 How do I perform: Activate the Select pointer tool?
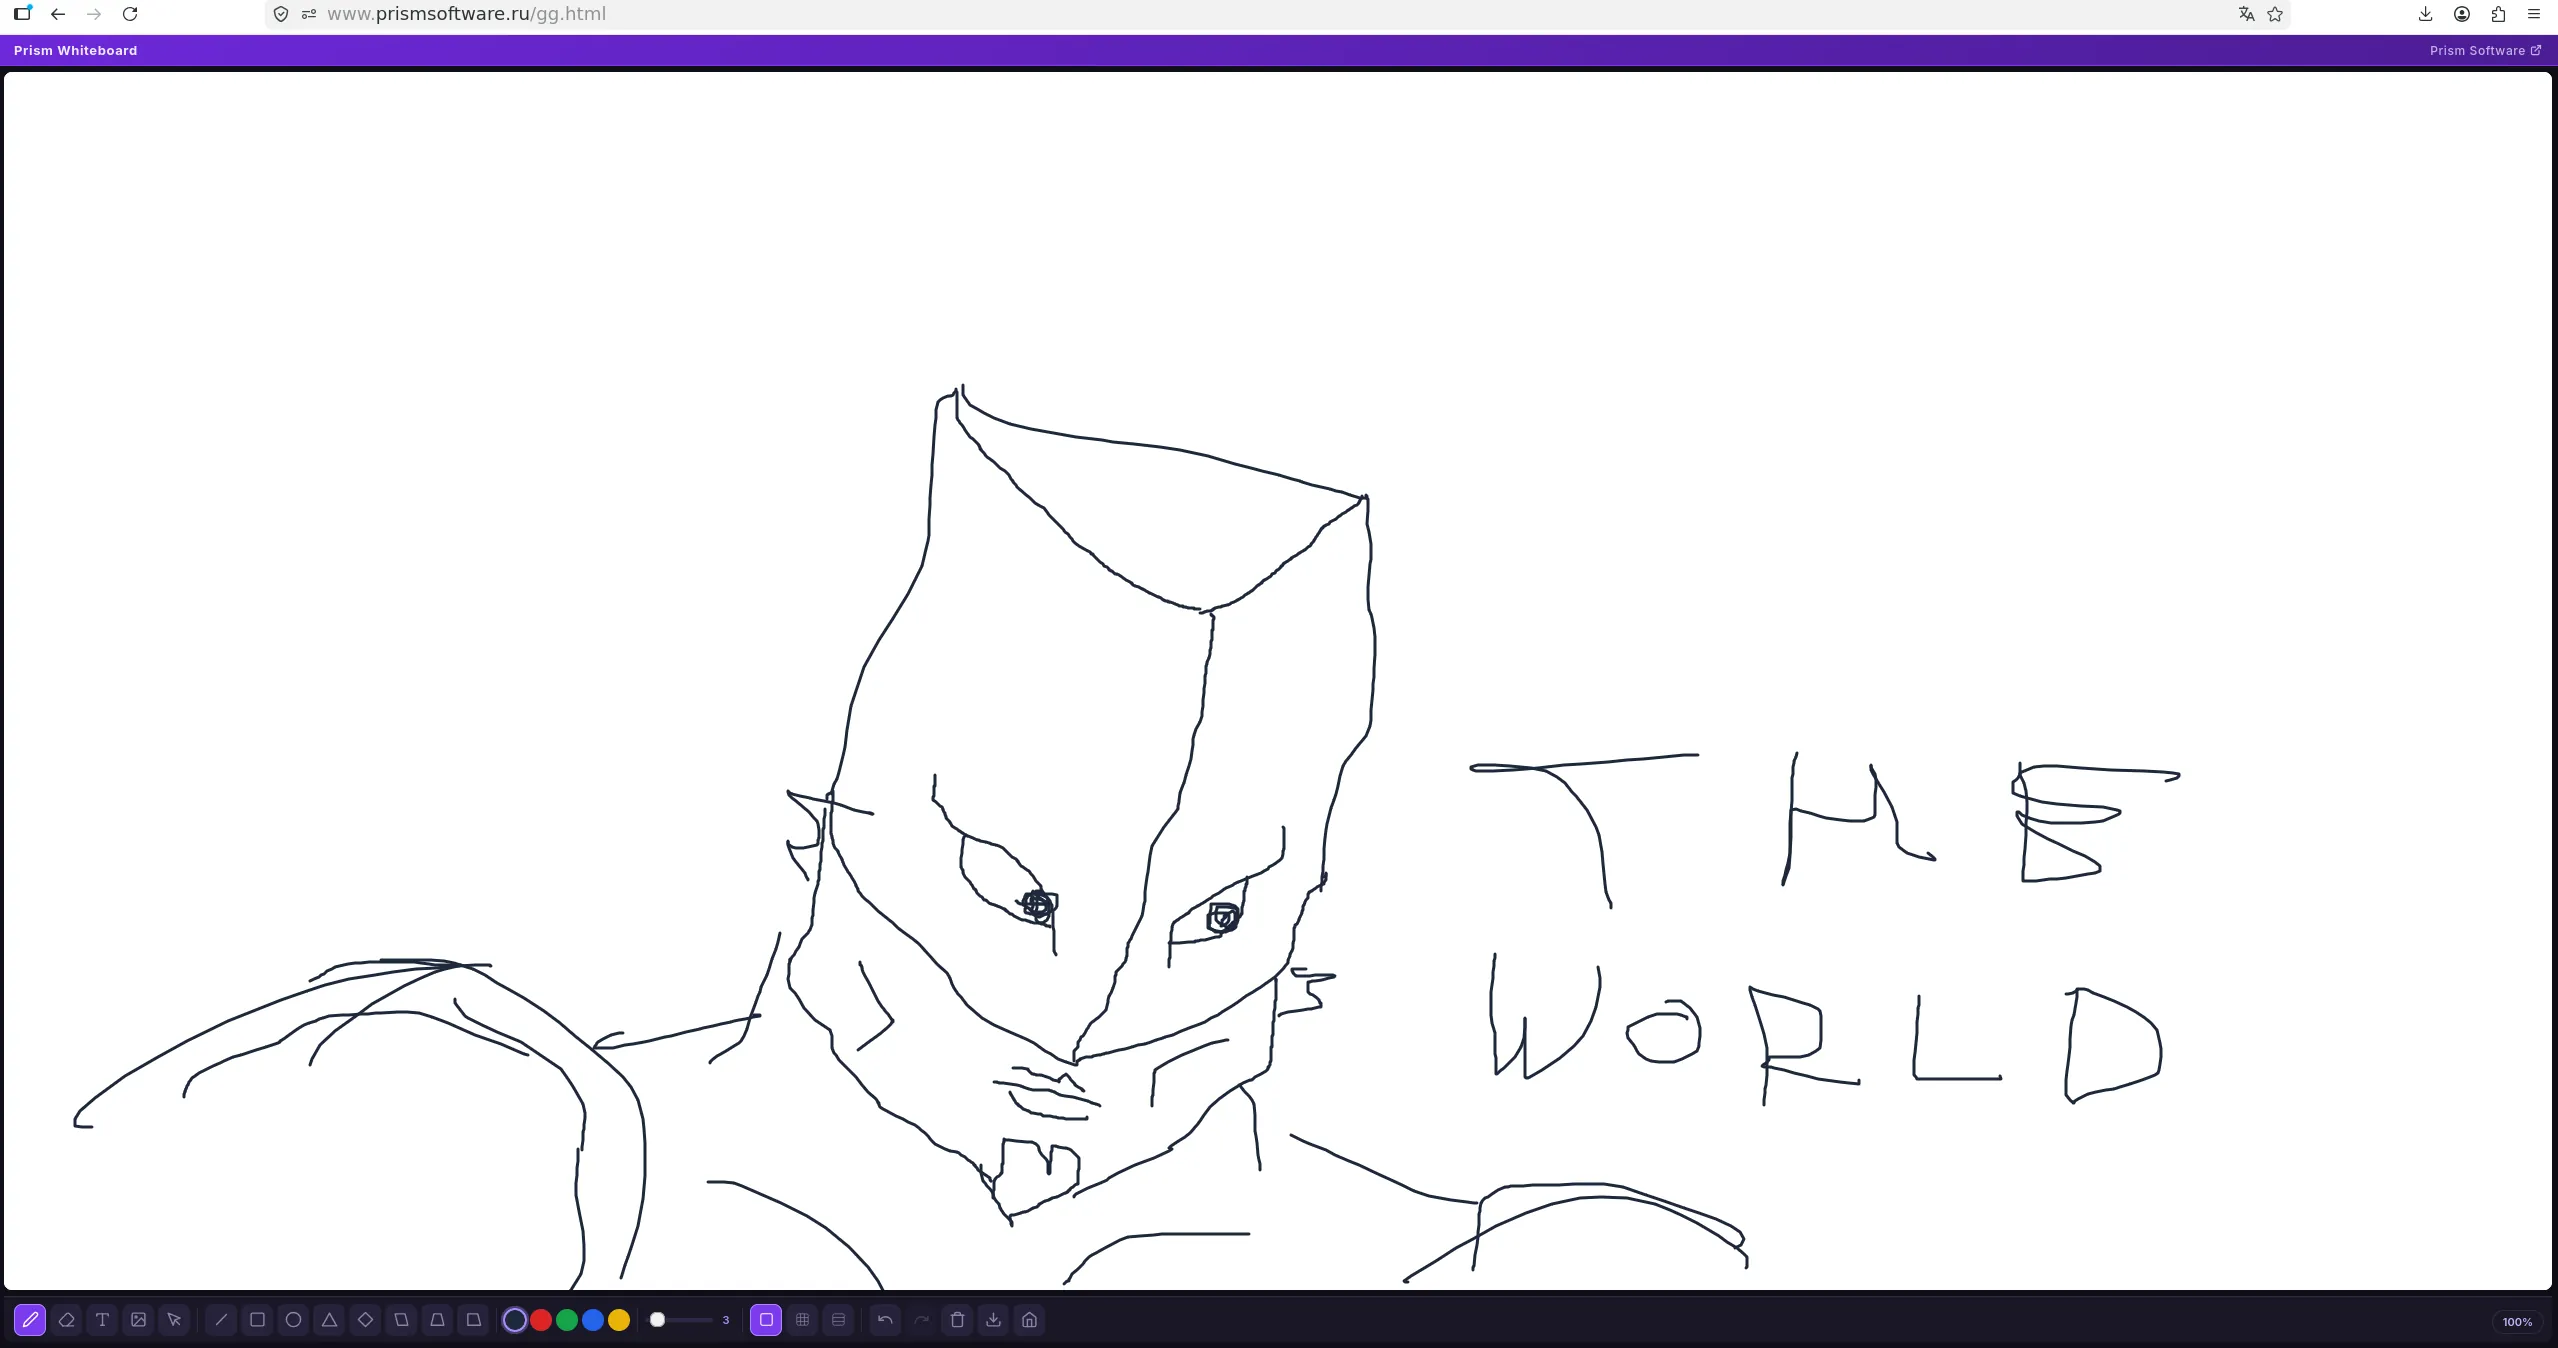coord(174,1320)
